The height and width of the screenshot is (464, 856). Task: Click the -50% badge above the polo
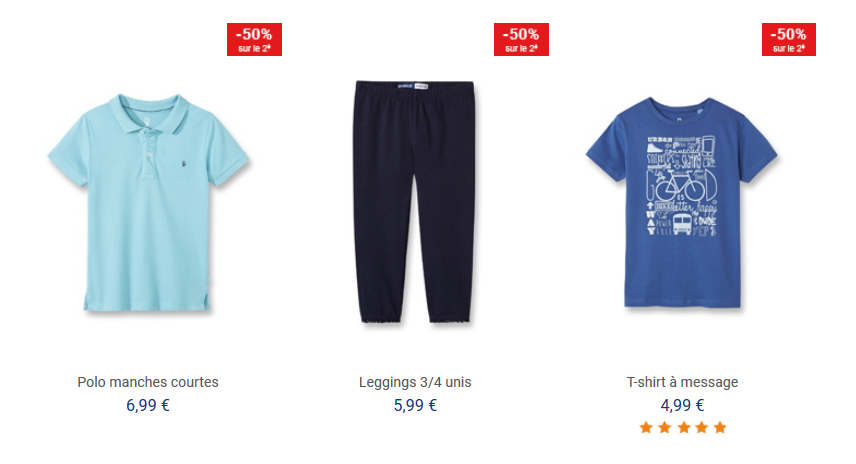point(254,39)
